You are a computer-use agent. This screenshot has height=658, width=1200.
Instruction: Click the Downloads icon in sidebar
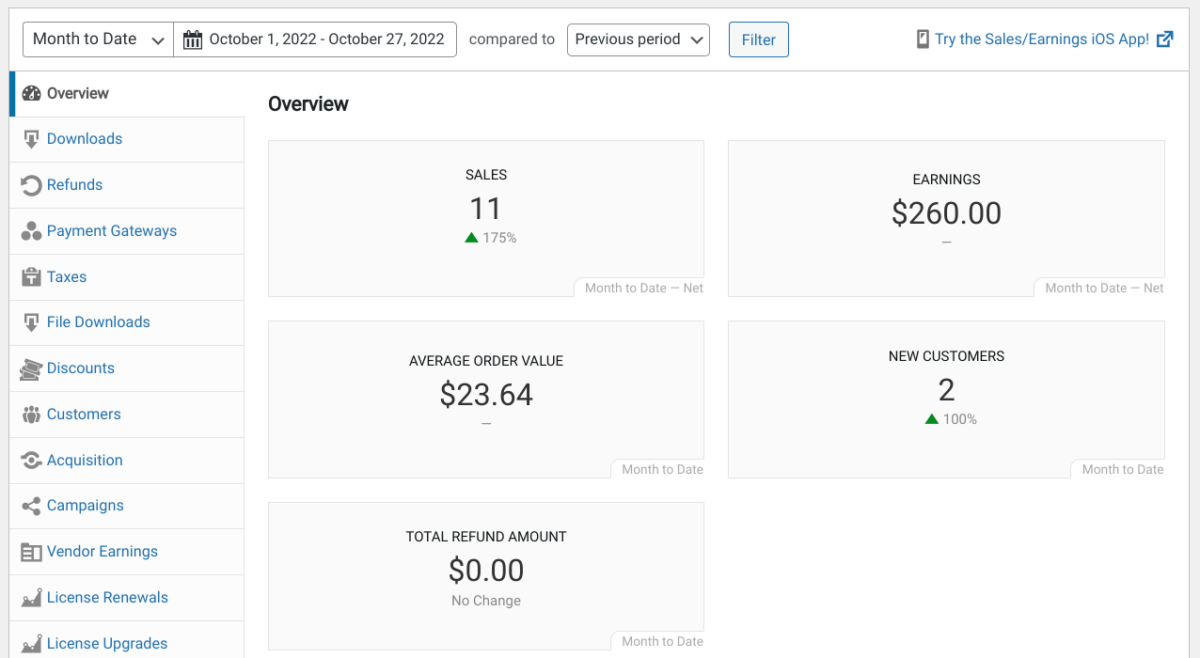click(31, 139)
